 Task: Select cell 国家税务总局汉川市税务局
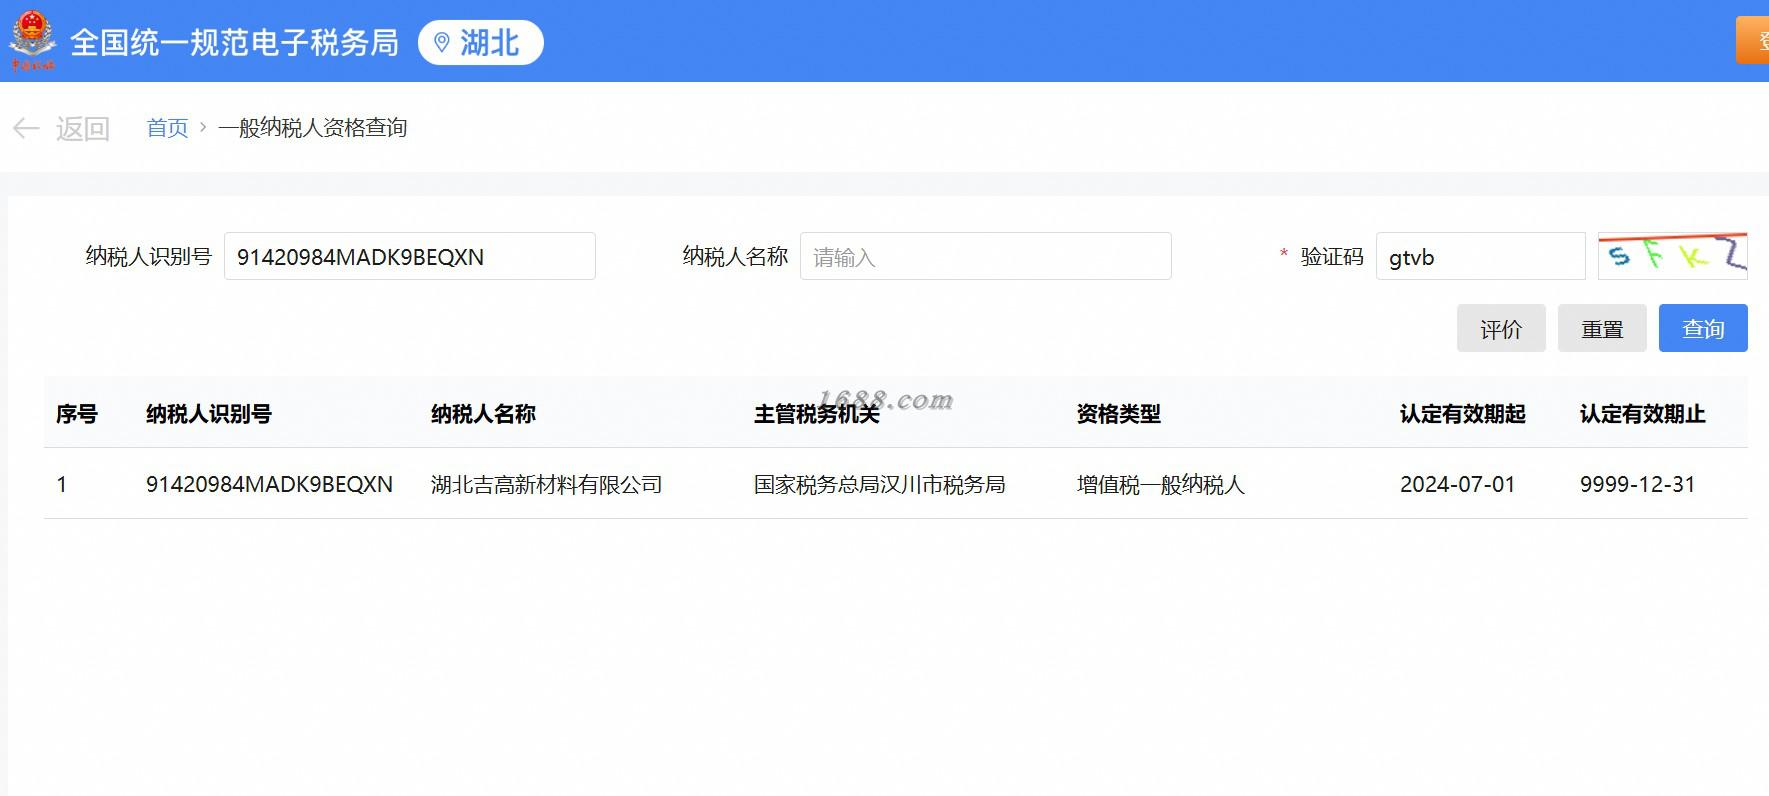click(880, 484)
